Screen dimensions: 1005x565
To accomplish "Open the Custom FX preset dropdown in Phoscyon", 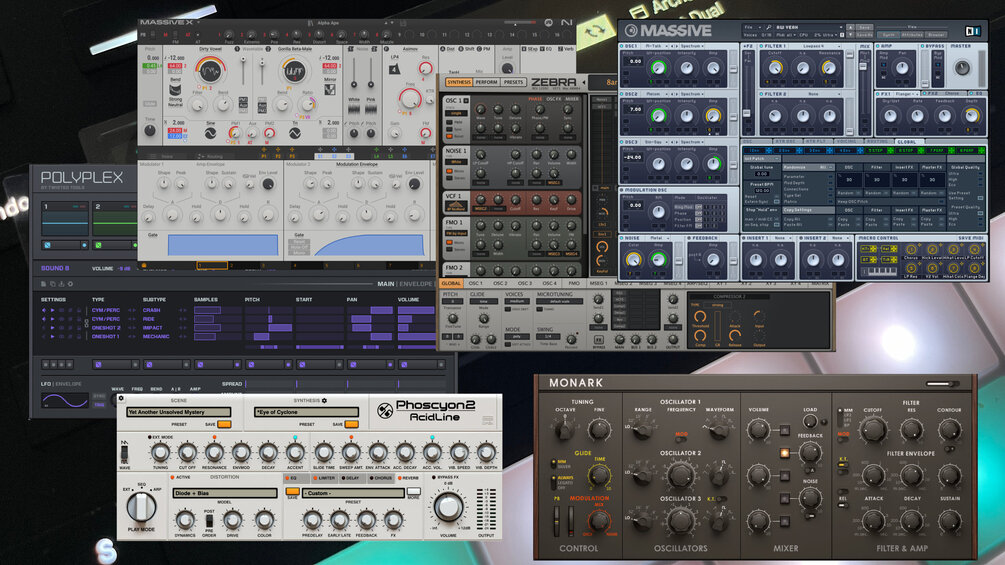I will (353, 493).
